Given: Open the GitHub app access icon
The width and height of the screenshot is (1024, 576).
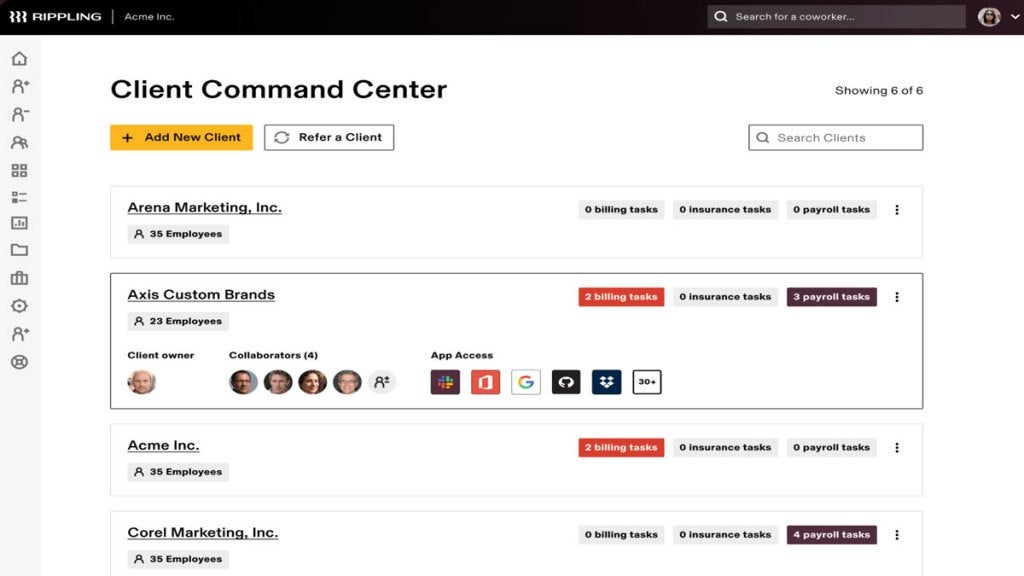Looking at the screenshot, I should coord(566,382).
